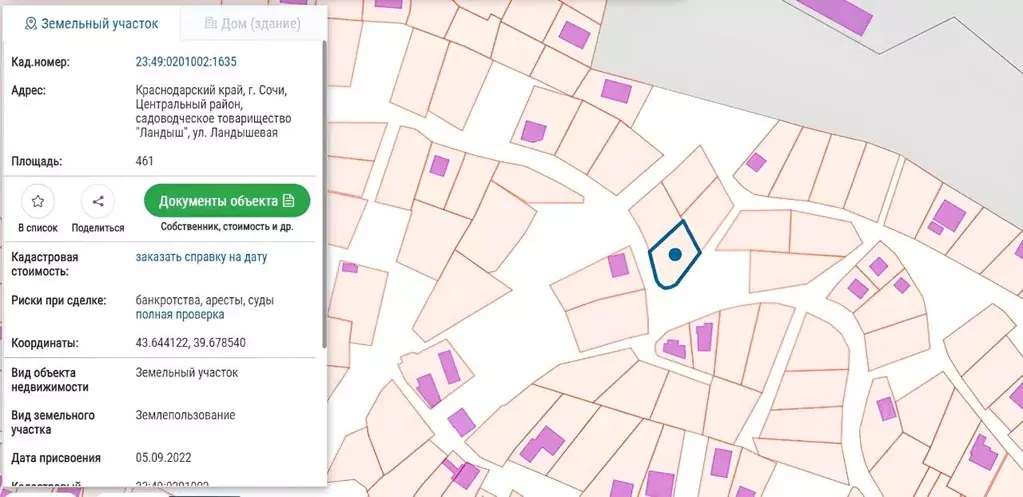Click the Вид объекта недвижимости label
Screen dimensions: 1023x497
click(x=50, y=380)
